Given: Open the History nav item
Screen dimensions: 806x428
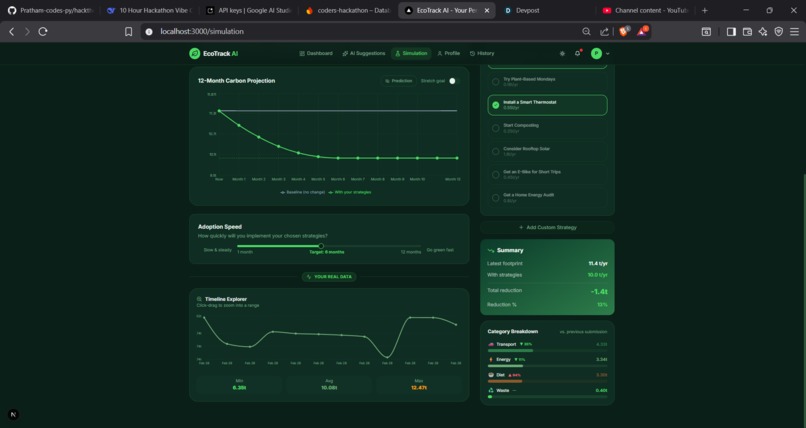Looking at the screenshot, I should (482, 53).
